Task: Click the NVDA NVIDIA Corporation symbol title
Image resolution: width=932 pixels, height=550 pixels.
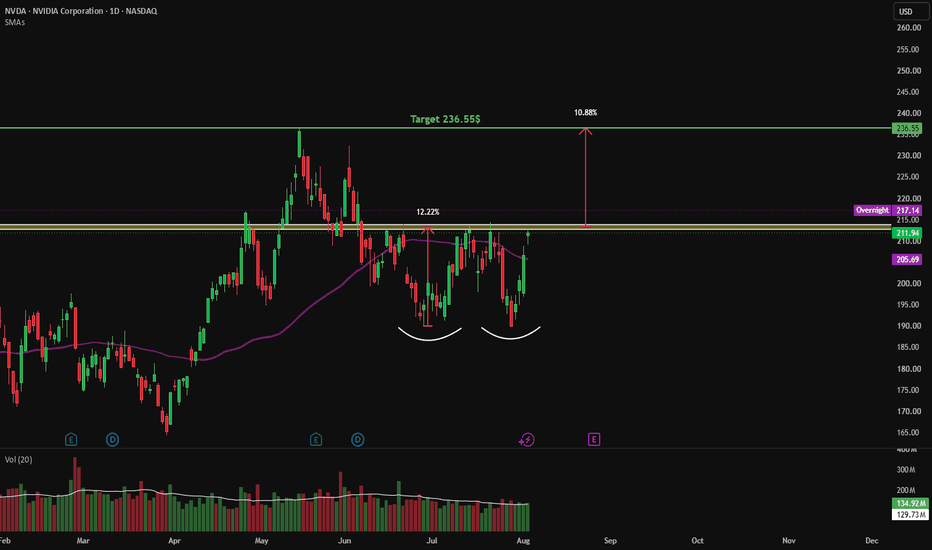Action: (81, 11)
